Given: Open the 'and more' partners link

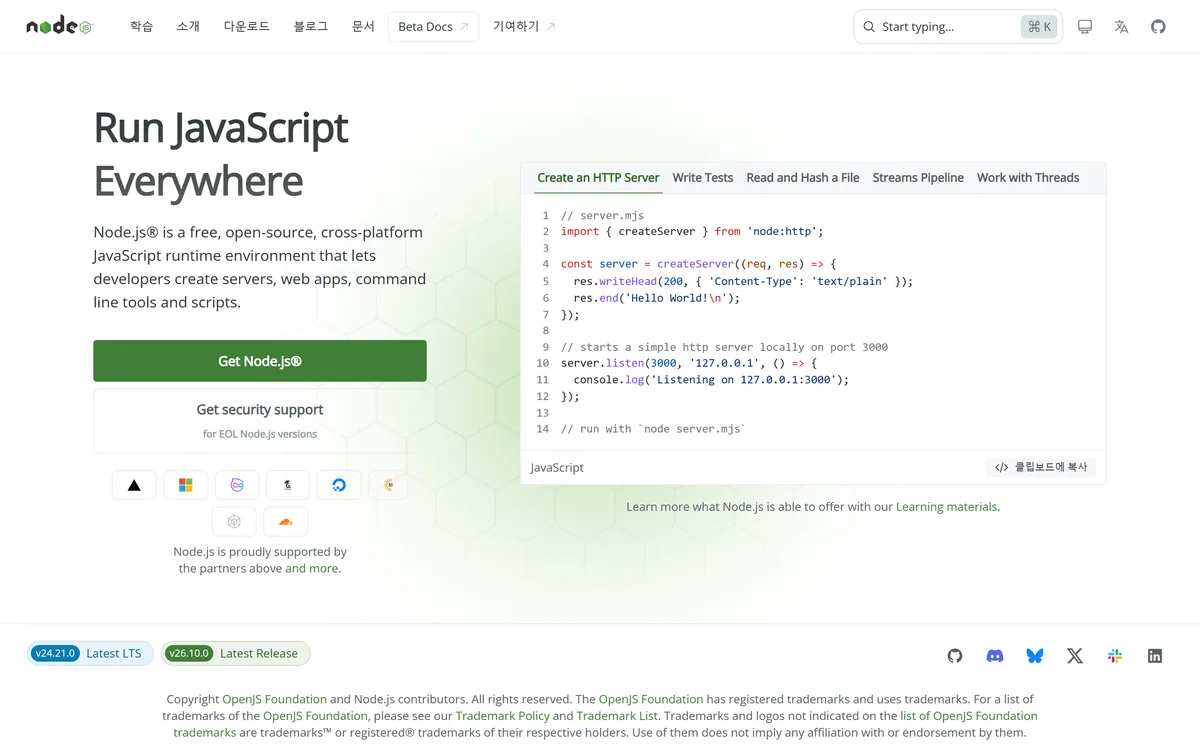Looking at the screenshot, I should 312,569.
